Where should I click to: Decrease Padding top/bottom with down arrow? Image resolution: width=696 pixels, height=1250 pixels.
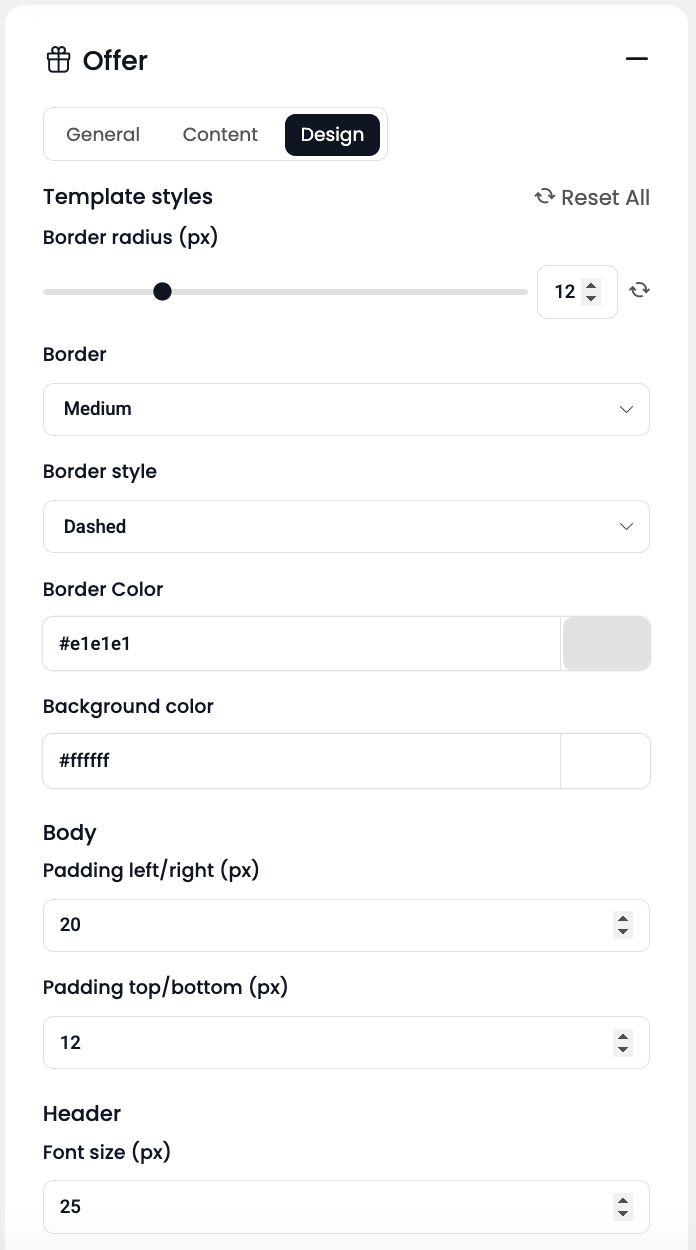pyautogui.click(x=623, y=1049)
